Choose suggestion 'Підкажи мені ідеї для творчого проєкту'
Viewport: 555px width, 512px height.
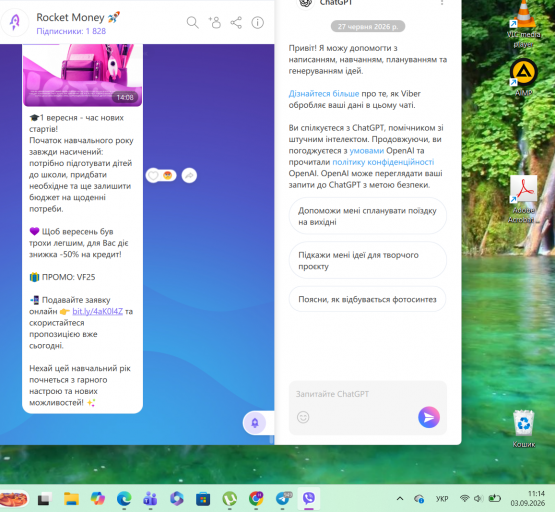point(367,260)
